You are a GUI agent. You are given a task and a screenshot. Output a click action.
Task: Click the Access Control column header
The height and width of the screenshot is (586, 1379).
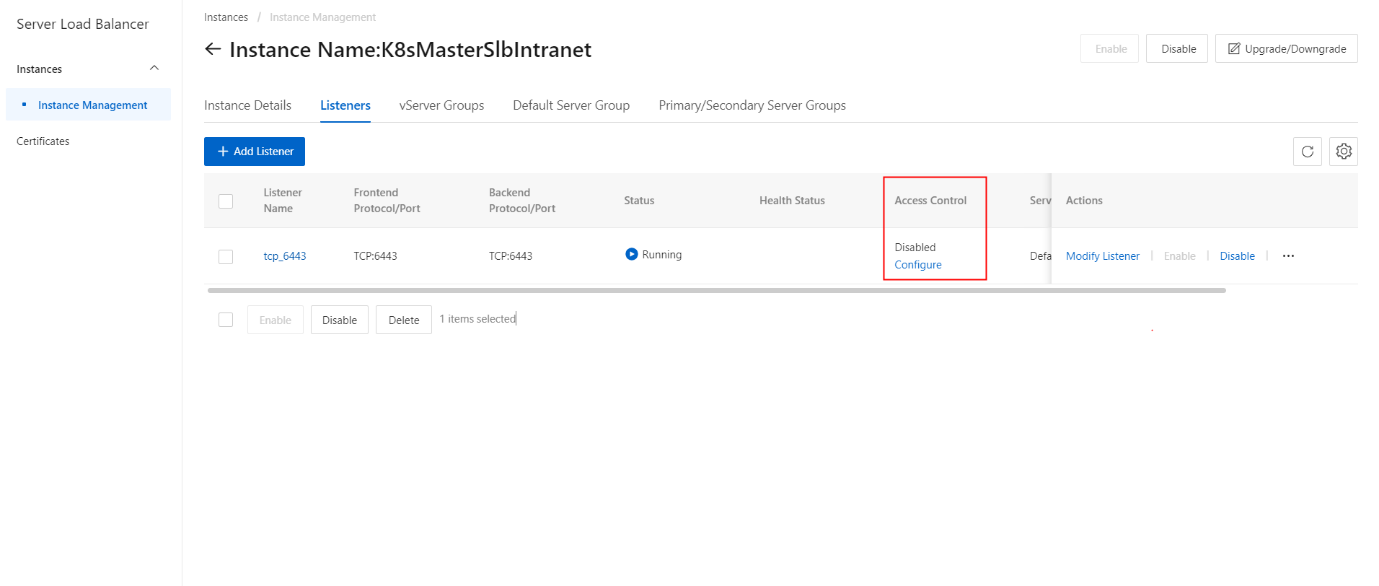pos(931,200)
